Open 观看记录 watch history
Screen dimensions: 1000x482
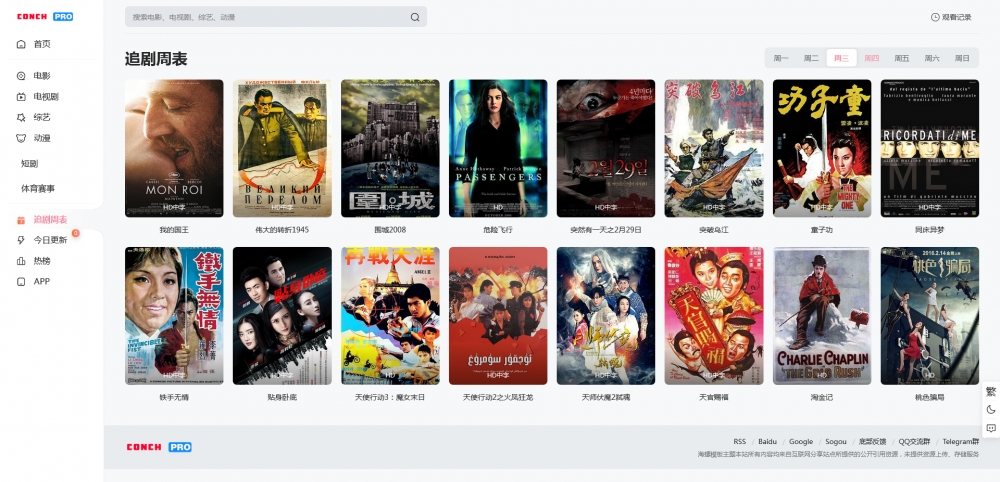click(951, 17)
